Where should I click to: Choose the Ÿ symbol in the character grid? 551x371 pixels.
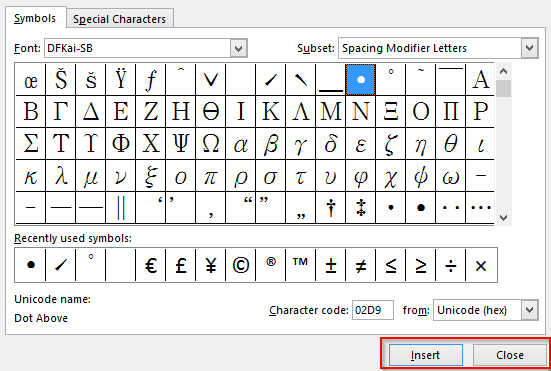[121, 80]
